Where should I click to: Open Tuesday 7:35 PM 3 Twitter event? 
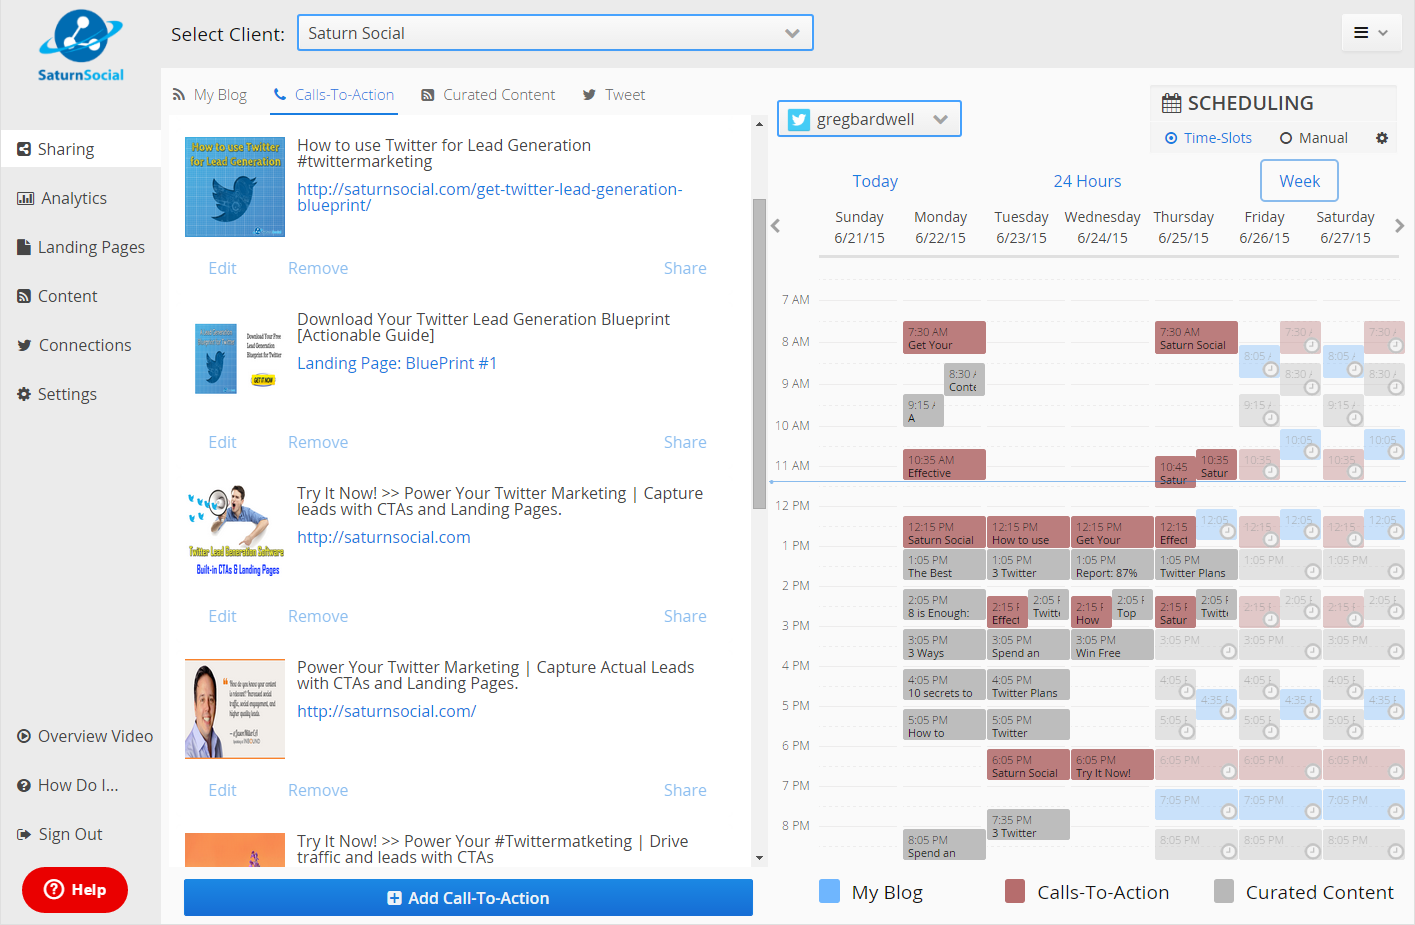1028,825
